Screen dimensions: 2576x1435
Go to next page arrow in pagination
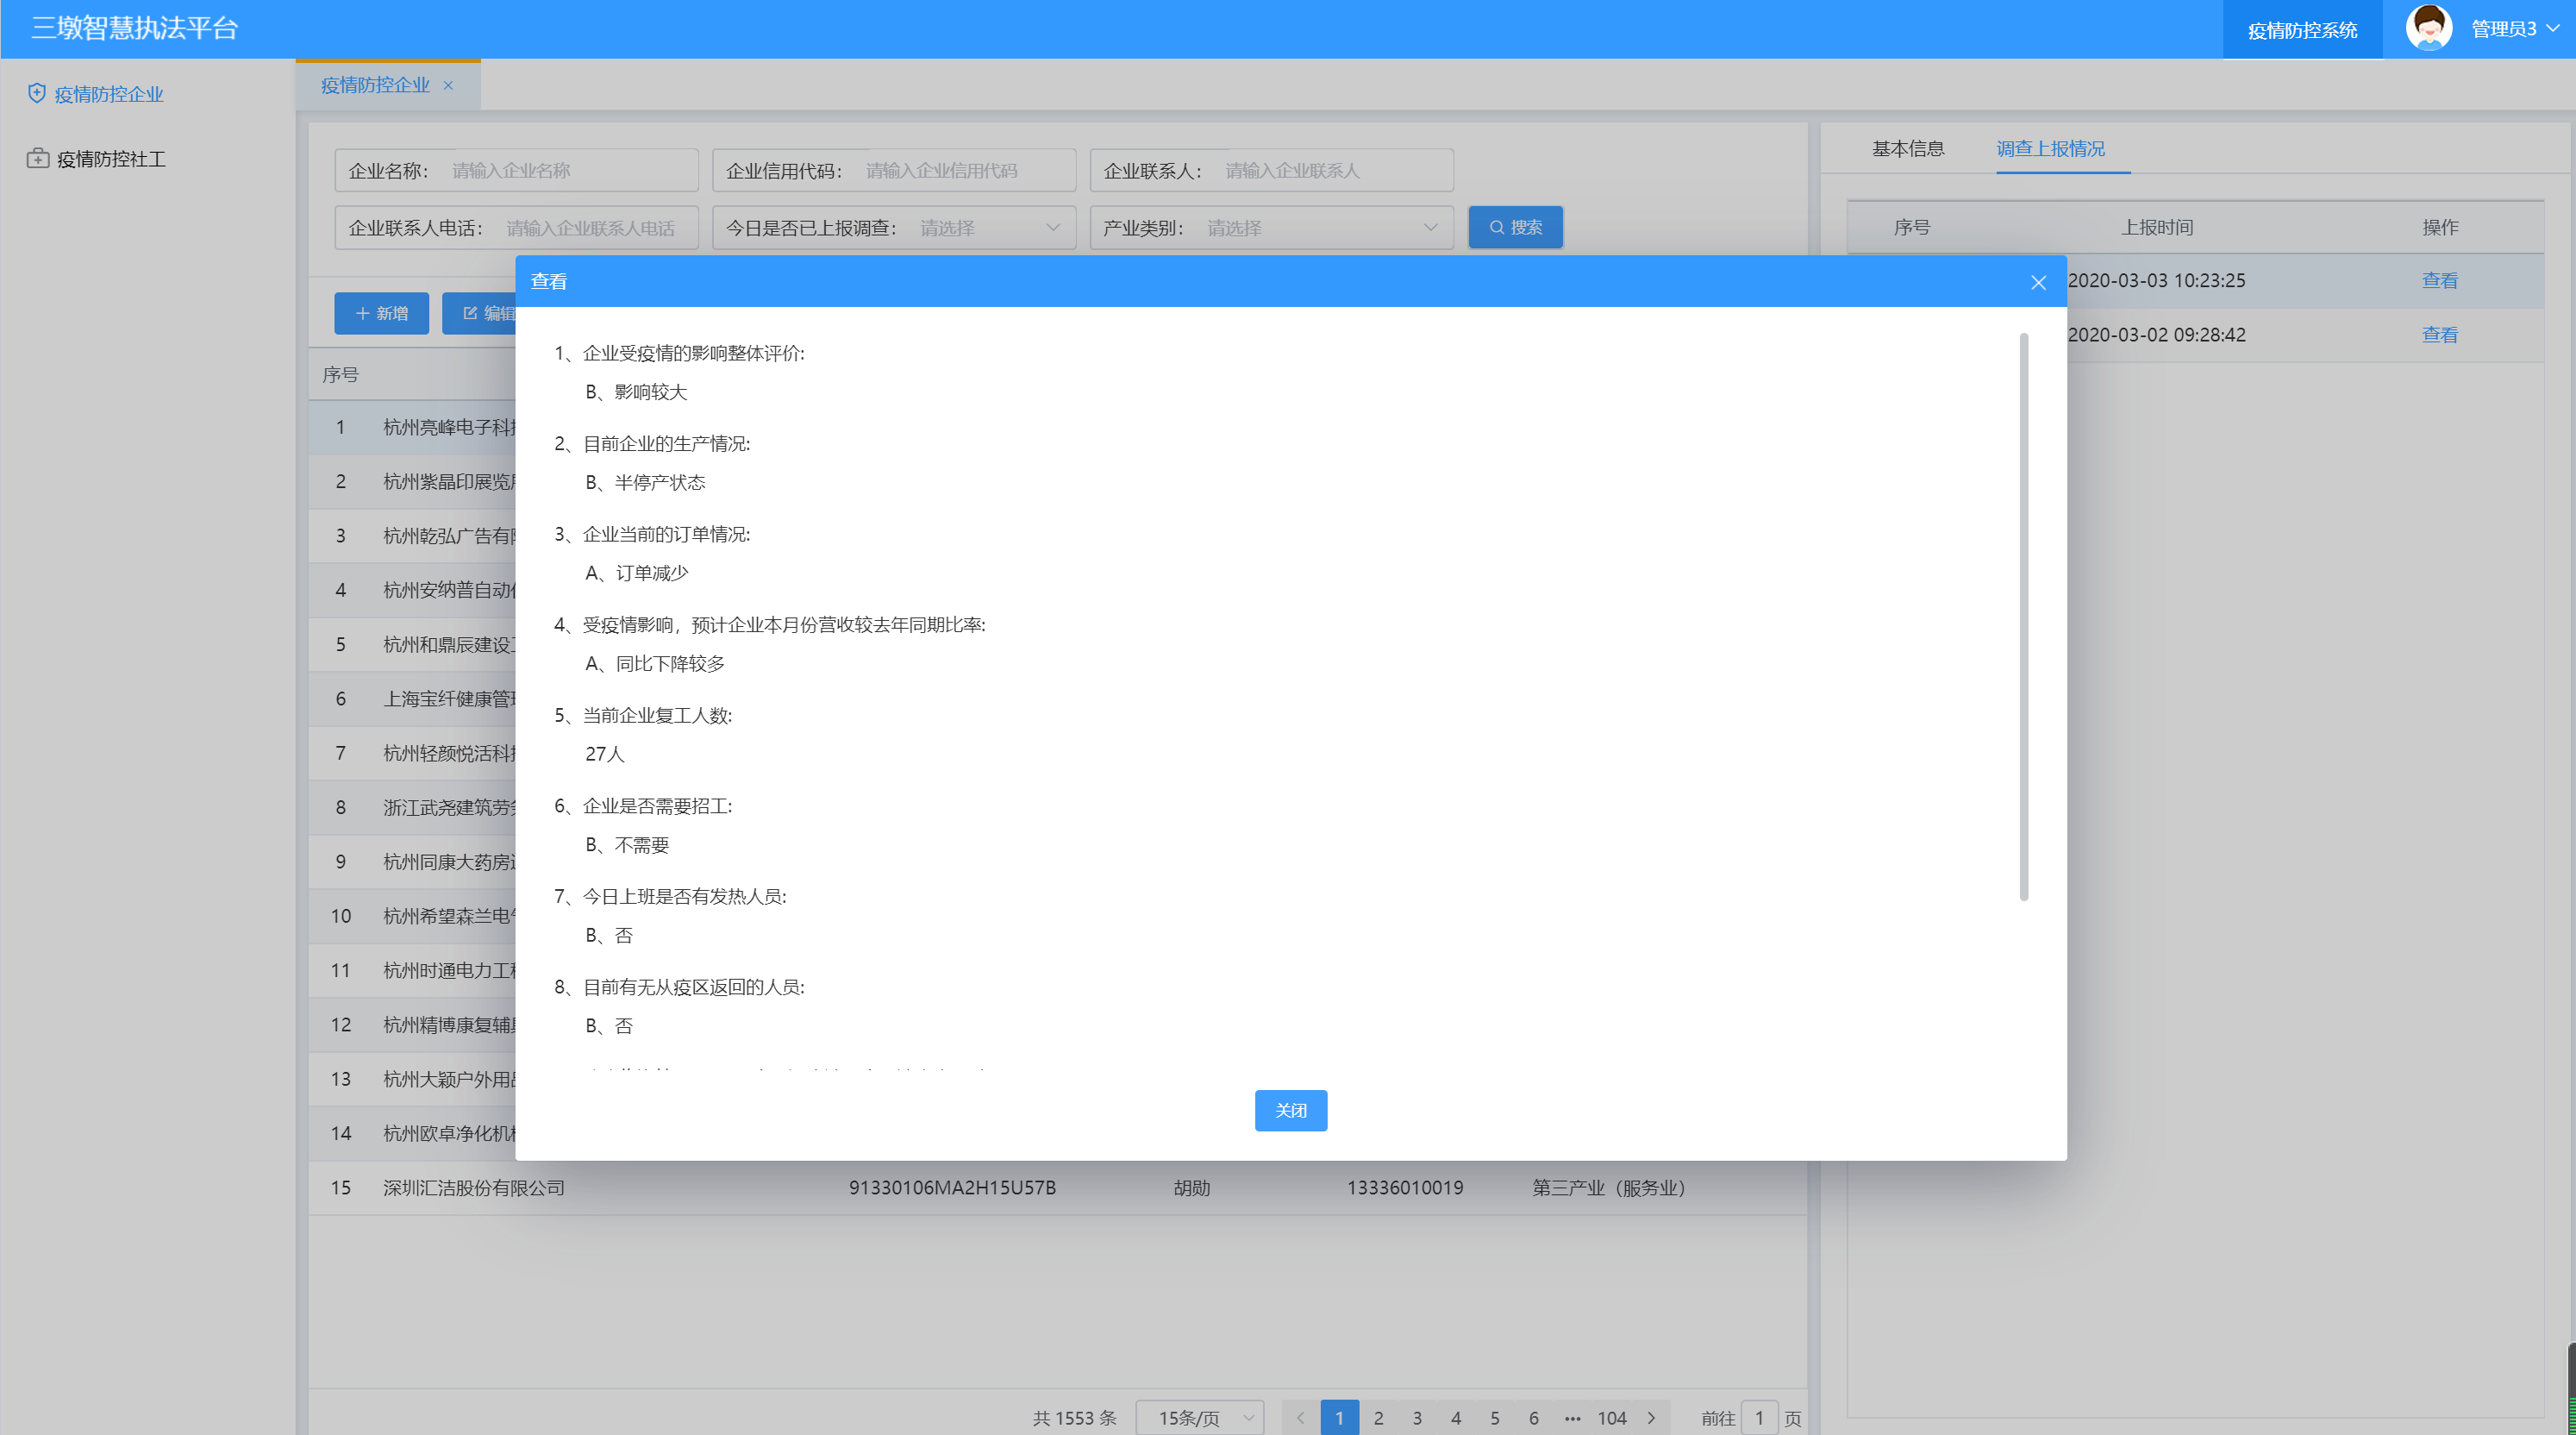pos(1651,1417)
